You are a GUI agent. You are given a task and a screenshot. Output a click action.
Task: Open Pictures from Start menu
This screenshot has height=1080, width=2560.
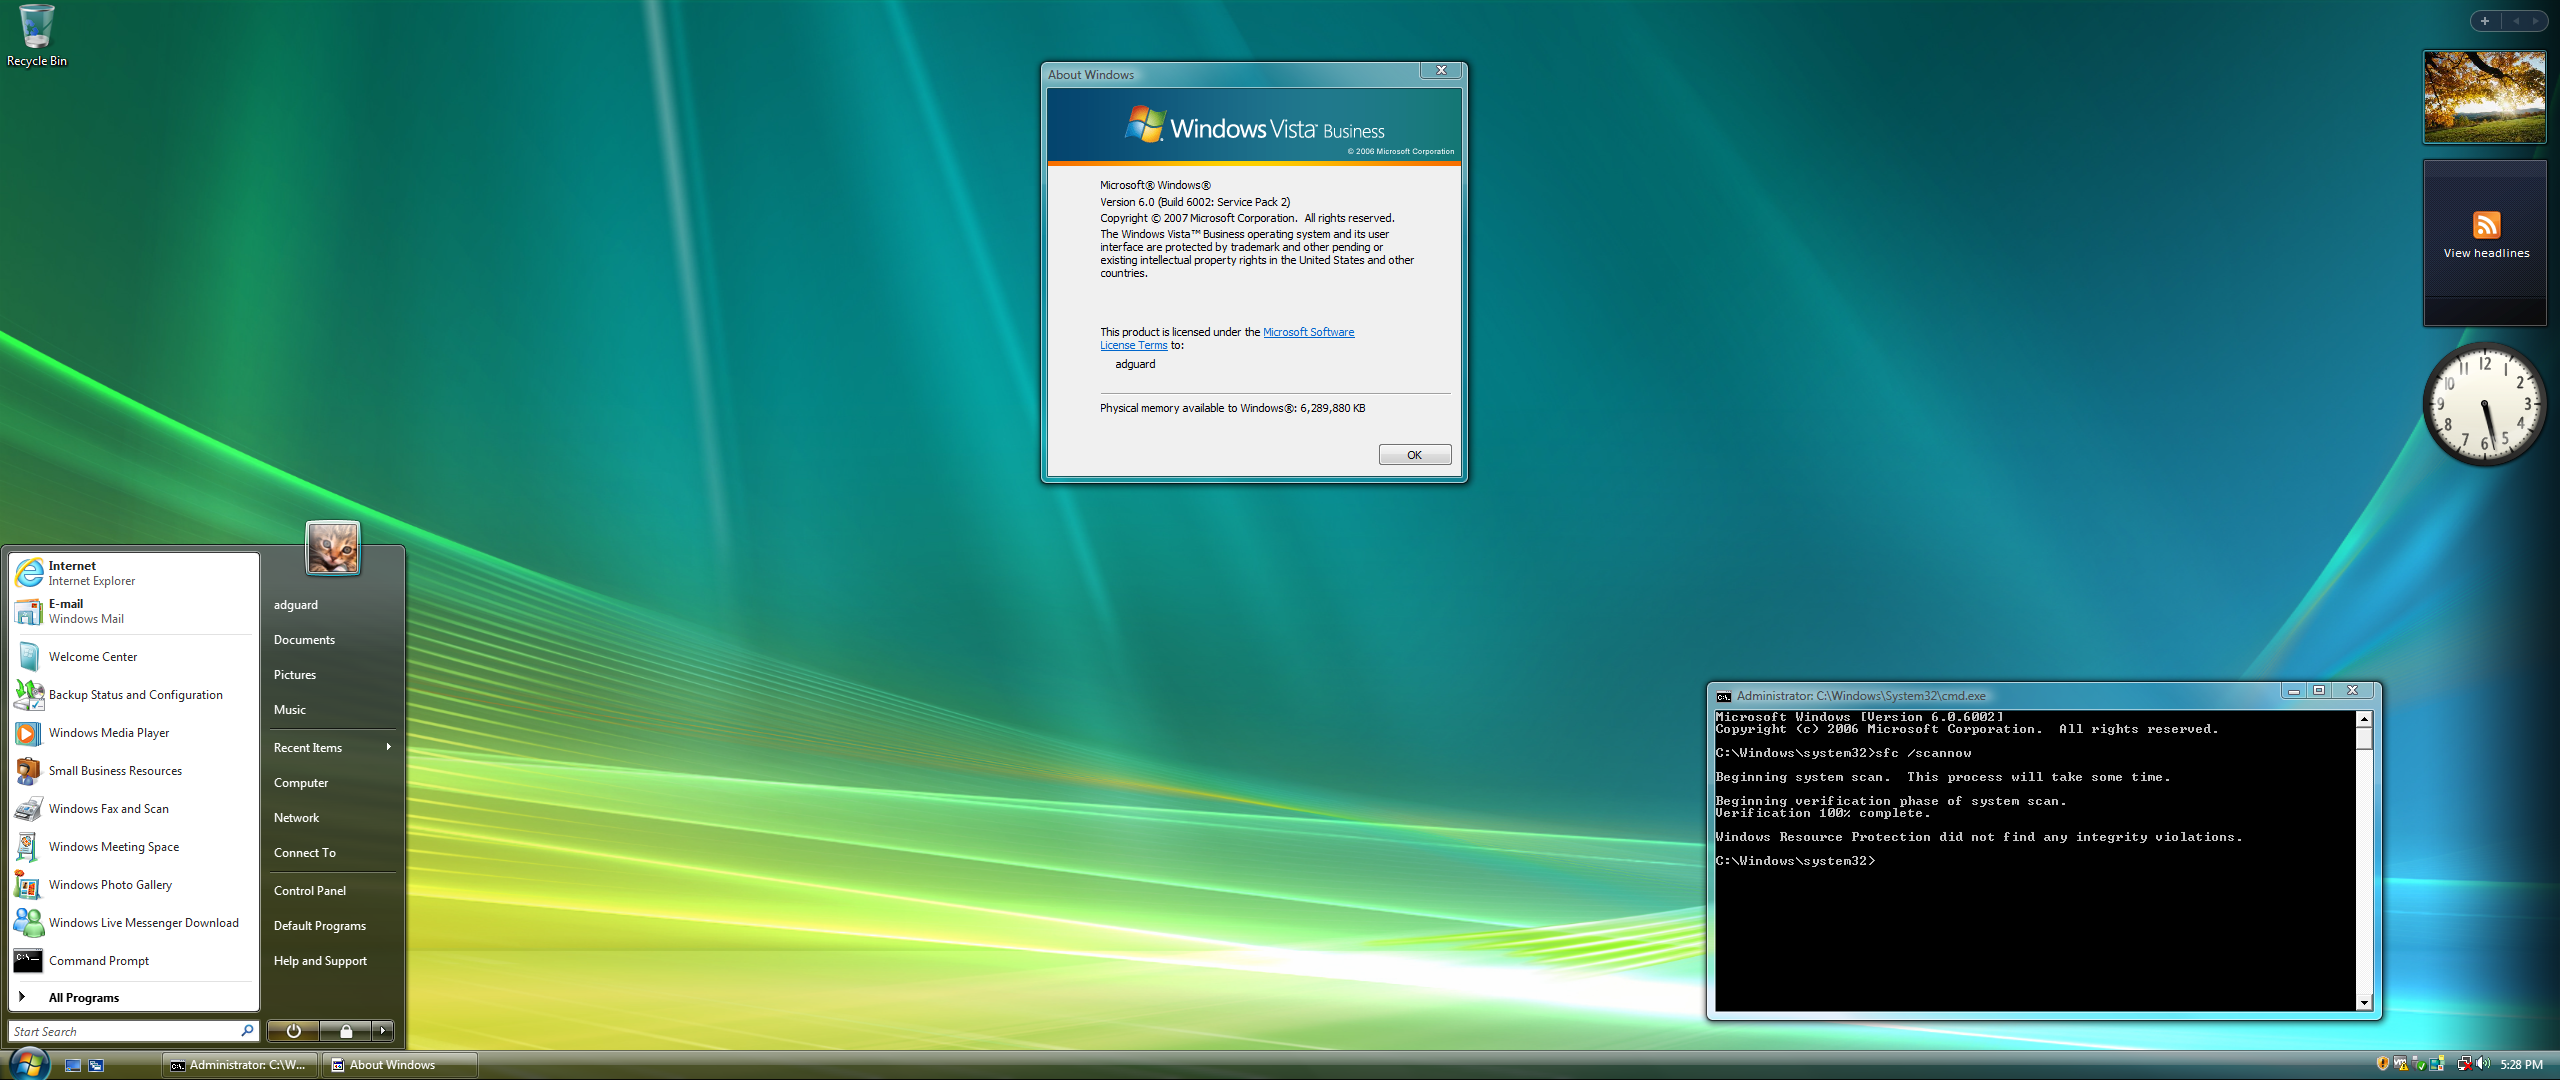pyautogui.click(x=332, y=675)
